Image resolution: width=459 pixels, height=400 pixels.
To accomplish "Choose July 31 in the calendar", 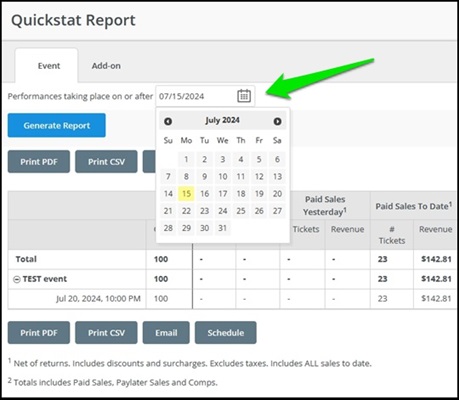I will (223, 228).
